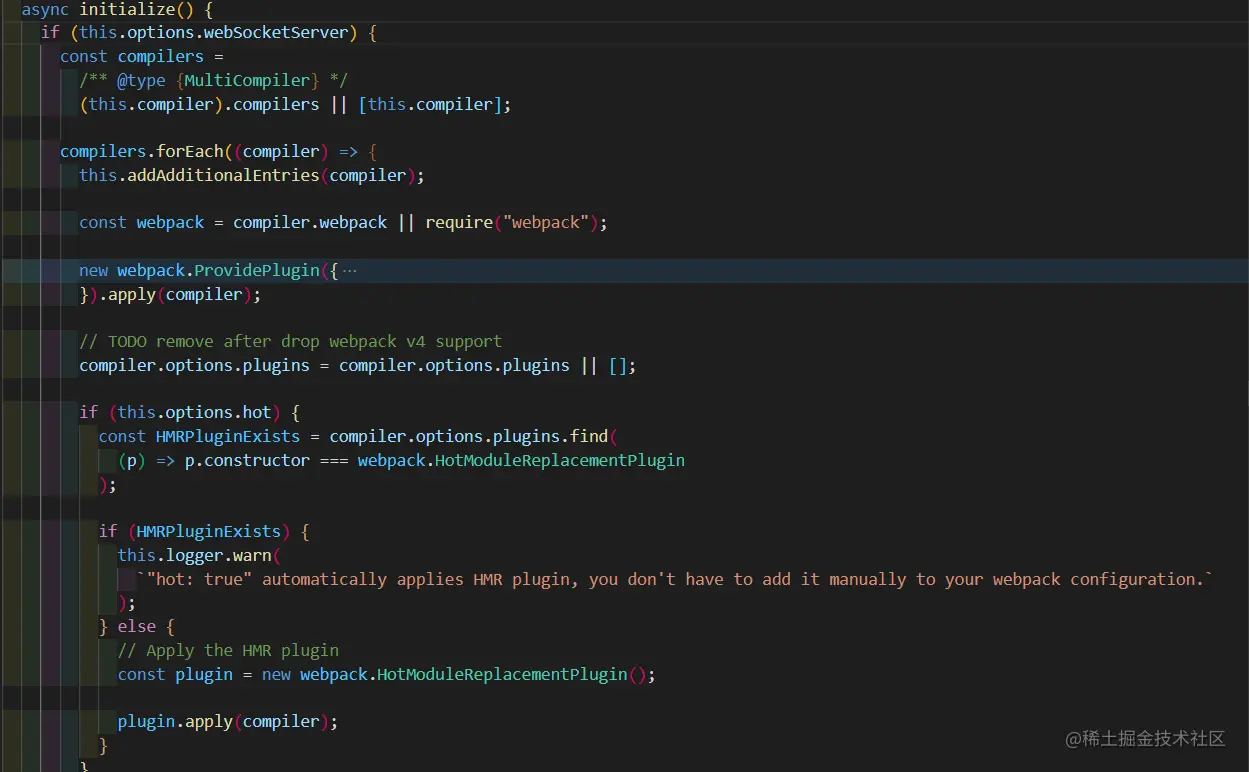The width and height of the screenshot is (1249, 772).
Task: Click 'forEach' in 'compilers.forEach'
Action: click(x=190, y=152)
